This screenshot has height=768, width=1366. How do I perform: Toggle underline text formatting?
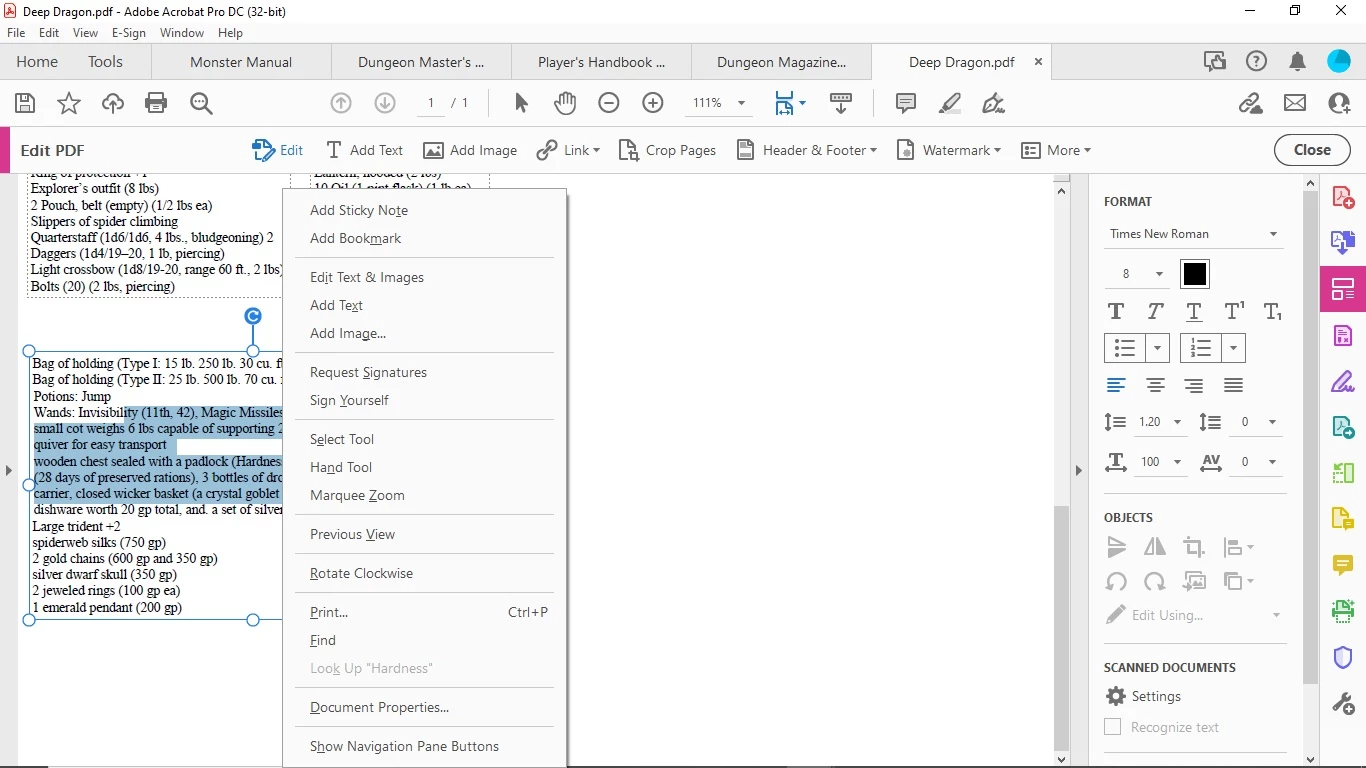tap(1193, 311)
